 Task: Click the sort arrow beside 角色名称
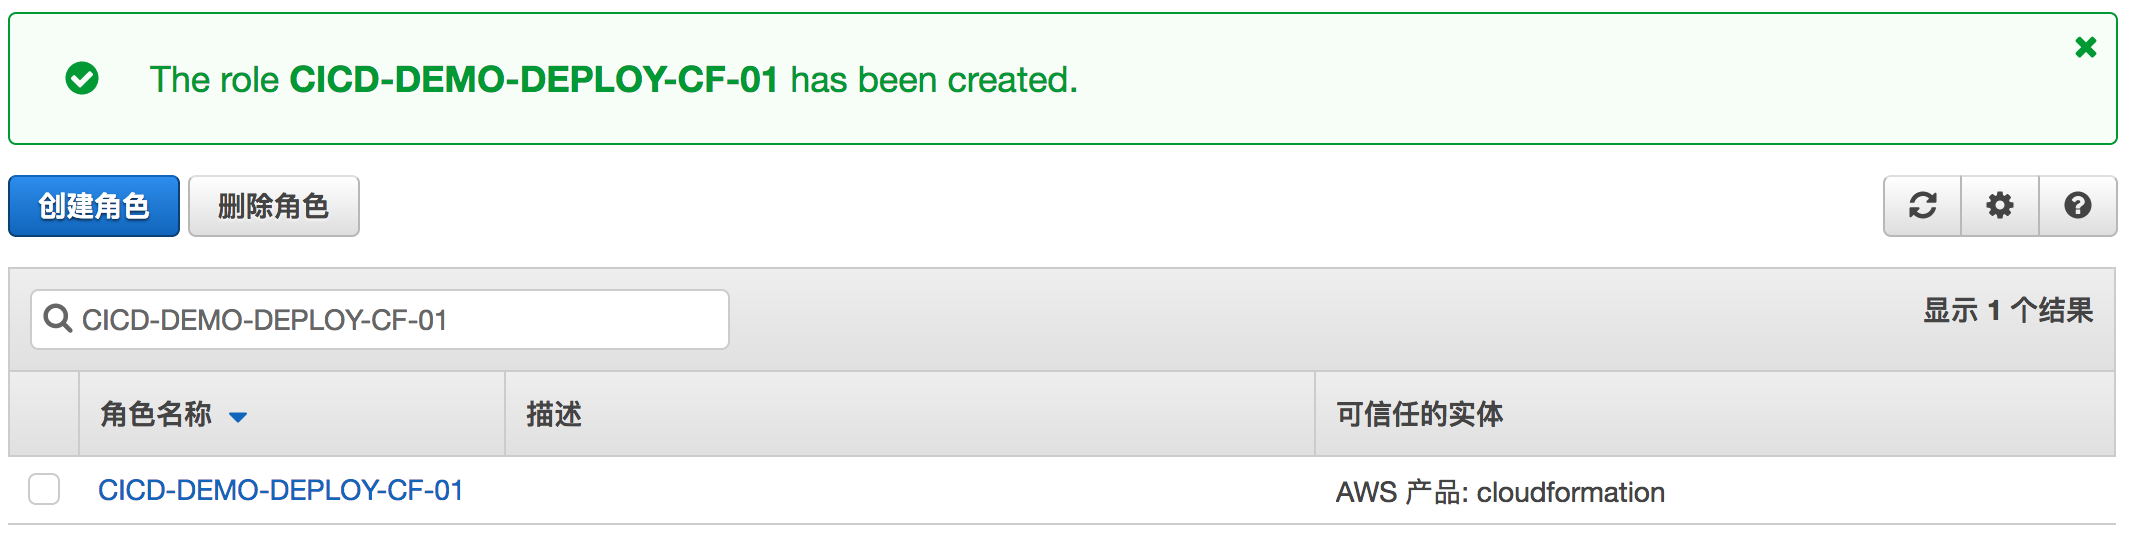point(238,417)
